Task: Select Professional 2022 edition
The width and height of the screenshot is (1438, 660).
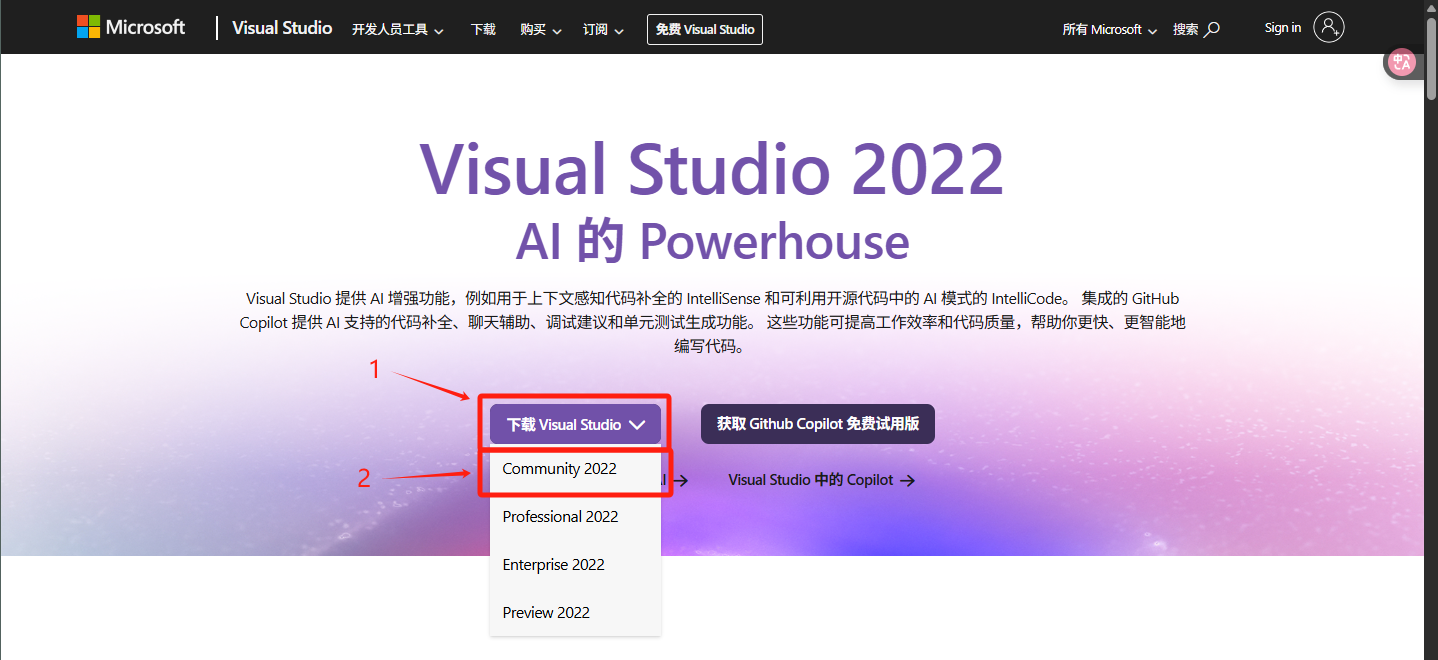Action: (560, 516)
